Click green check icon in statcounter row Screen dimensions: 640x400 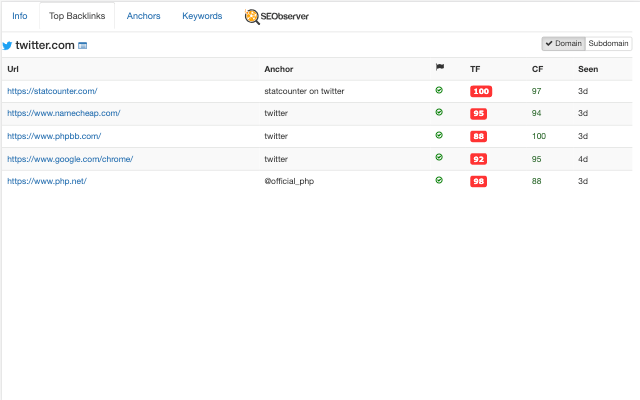tap(439, 90)
